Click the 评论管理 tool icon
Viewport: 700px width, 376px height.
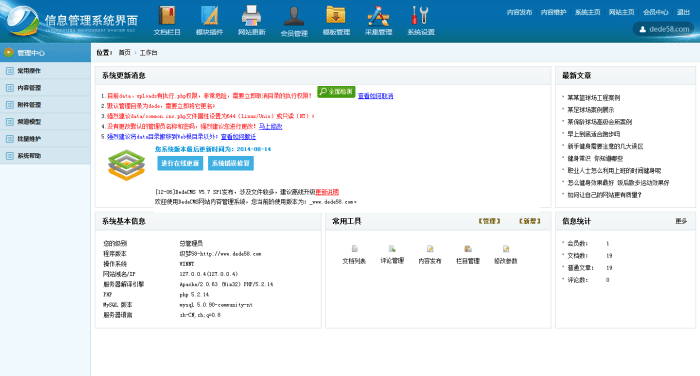point(392,249)
